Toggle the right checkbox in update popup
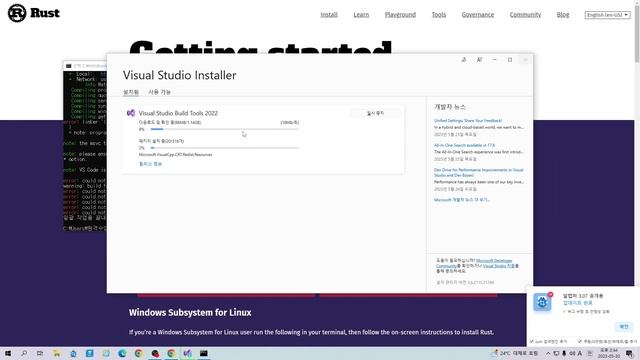 pos(580,341)
